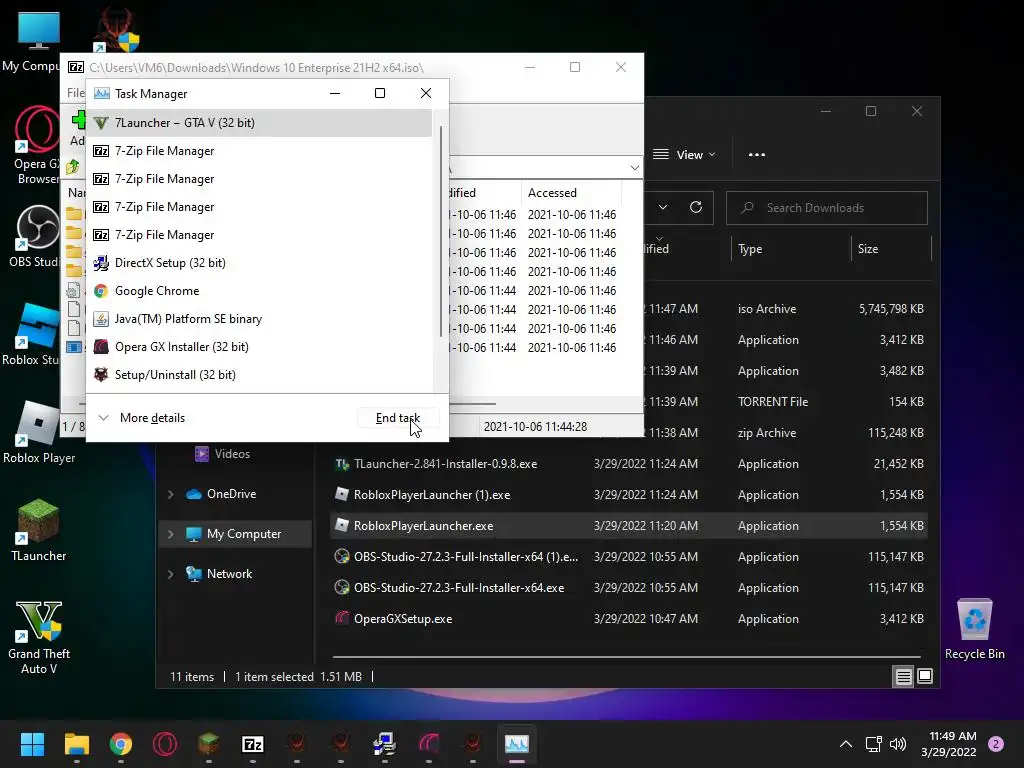Select the OperaGXSetup.exe file
The width and height of the screenshot is (1024, 768).
pos(630,618)
